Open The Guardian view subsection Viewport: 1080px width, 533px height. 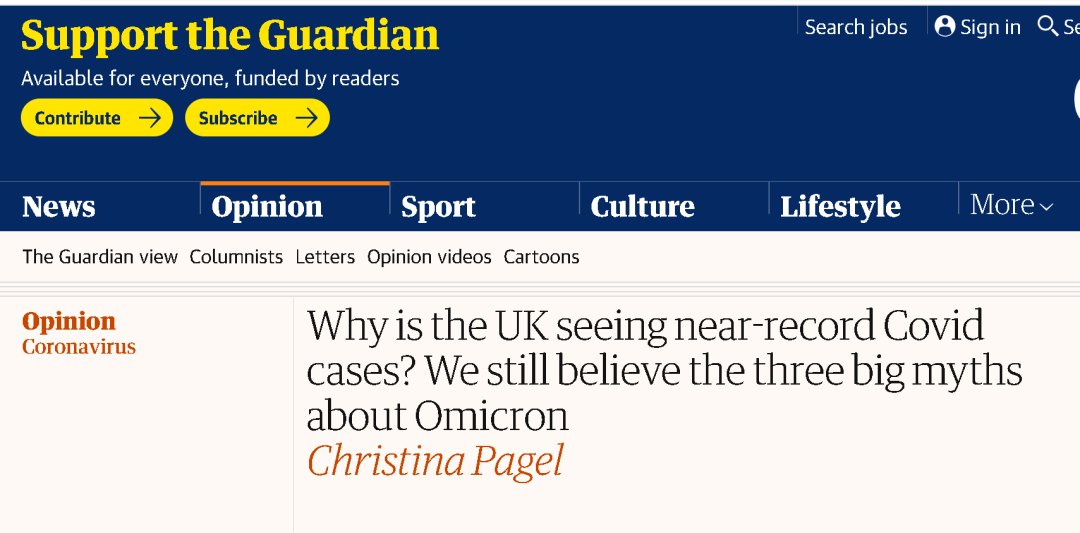(x=100, y=257)
